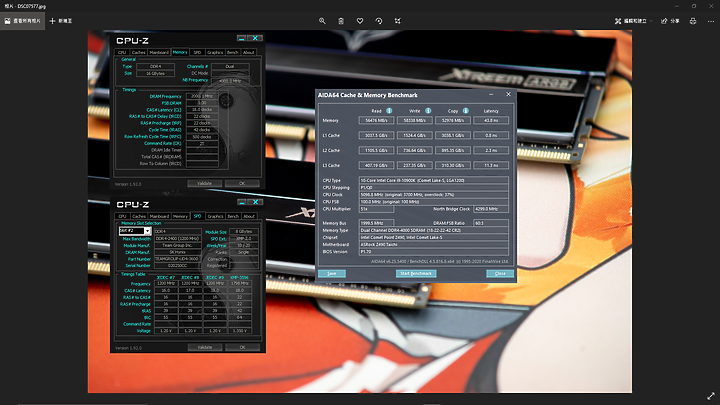Close the lower CPU-Z window with X
The width and height of the screenshot is (720, 405).
(255, 202)
